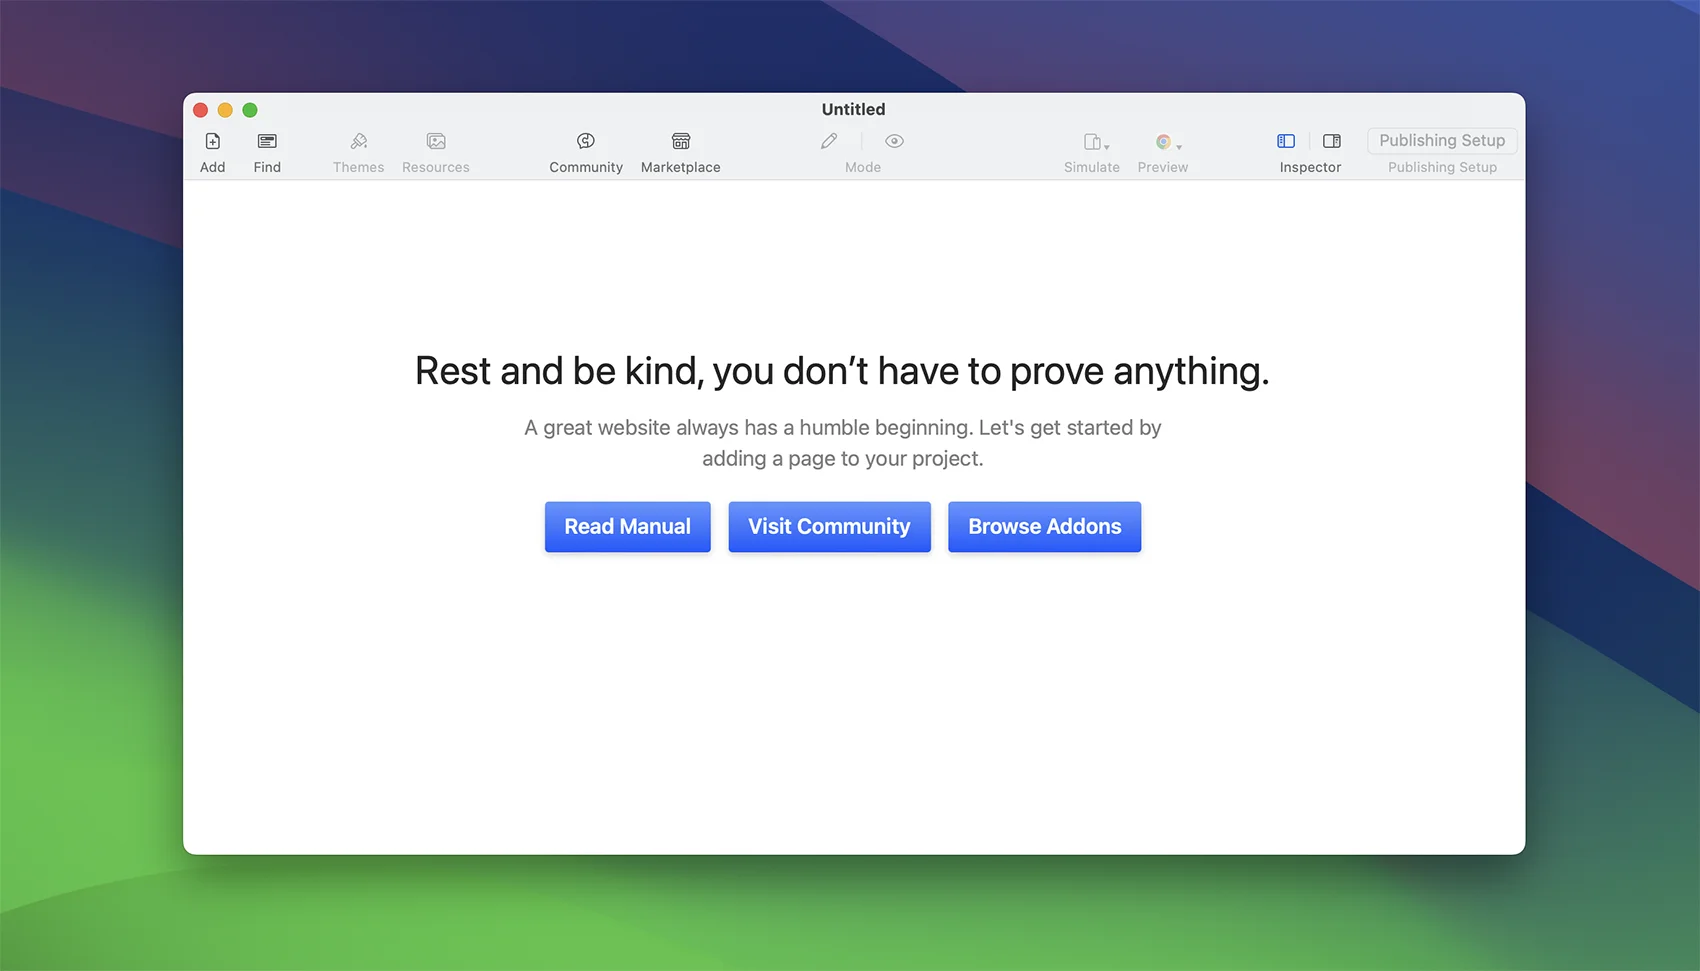Click the Browse Addons button

1045,527
